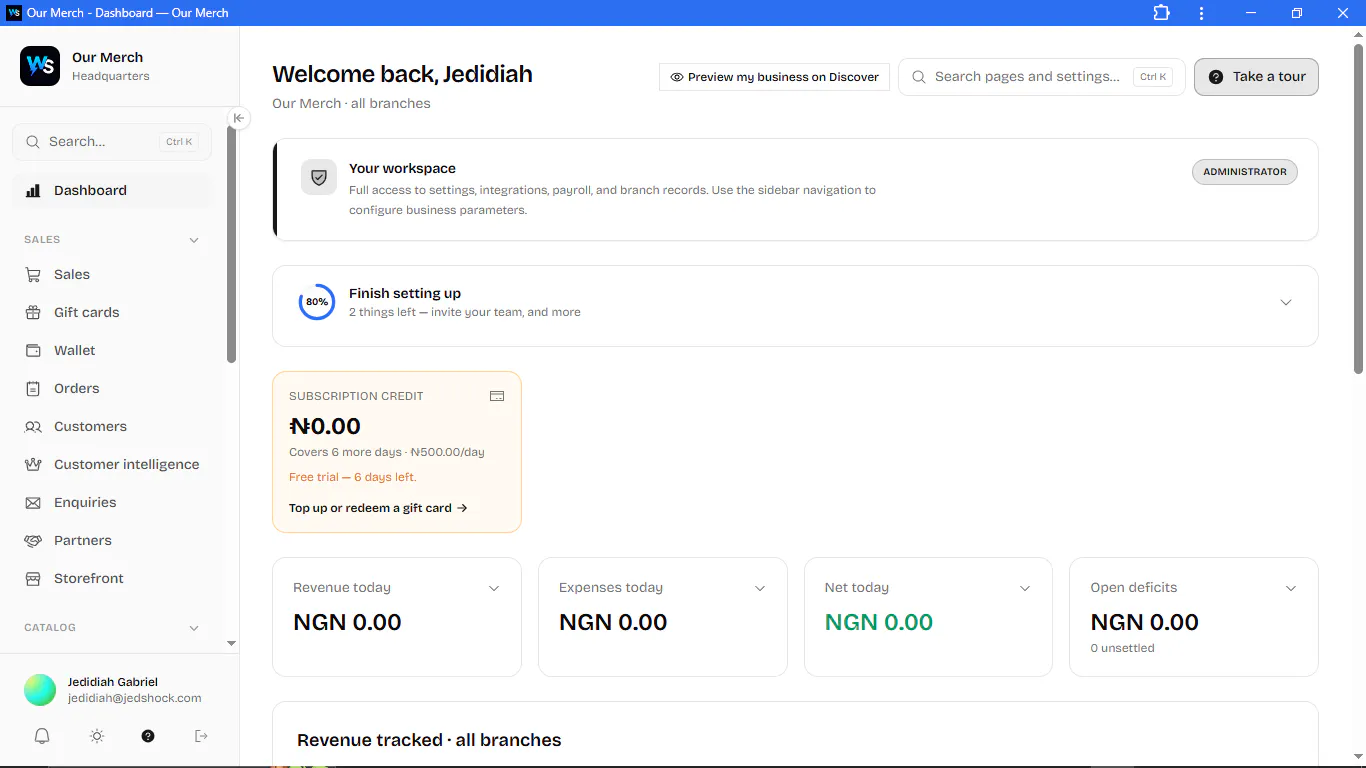Click the credit card icon on Subscription Credit
Screen dimensions: 1366x768
[497, 396]
